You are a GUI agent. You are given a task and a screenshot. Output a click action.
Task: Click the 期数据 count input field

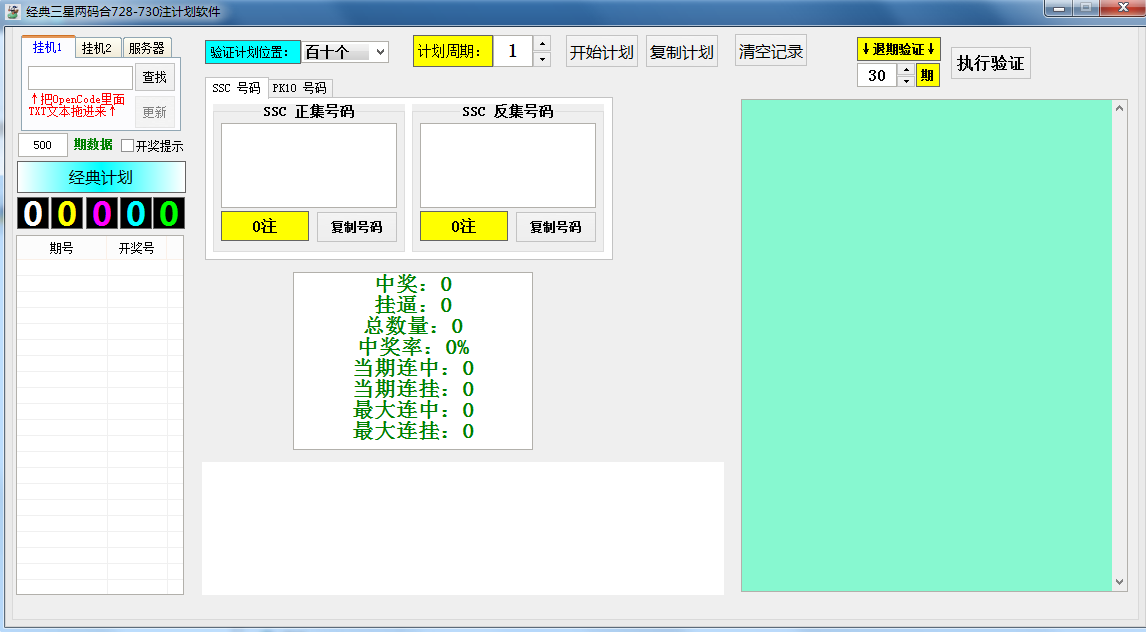pyautogui.click(x=43, y=145)
